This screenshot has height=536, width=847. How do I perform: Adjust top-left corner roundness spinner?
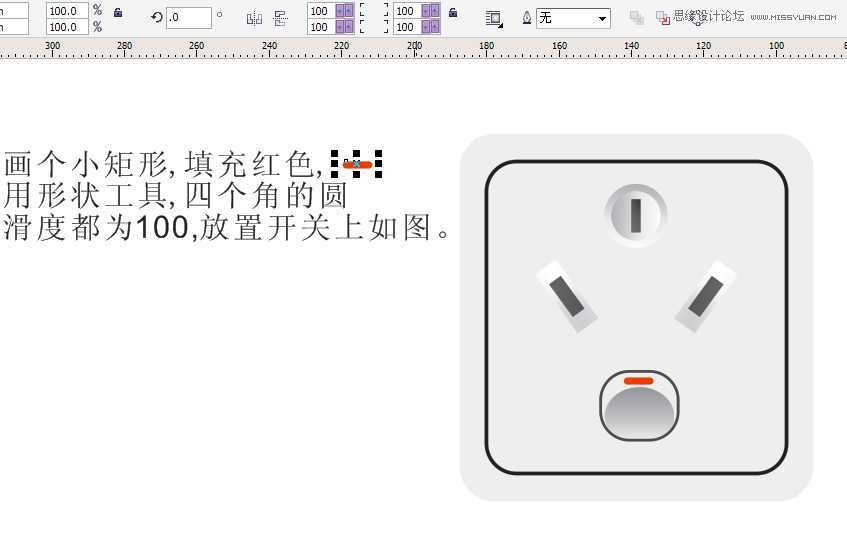[345, 11]
